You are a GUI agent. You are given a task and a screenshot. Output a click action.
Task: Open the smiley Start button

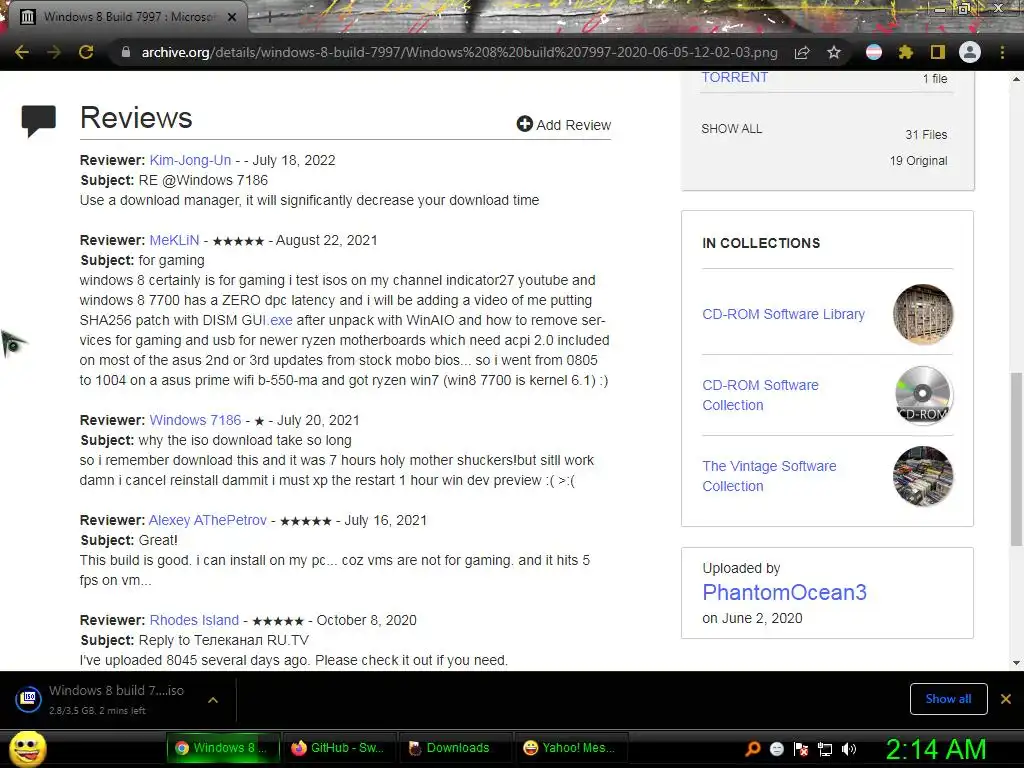pyautogui.click(x=28, y=748)
